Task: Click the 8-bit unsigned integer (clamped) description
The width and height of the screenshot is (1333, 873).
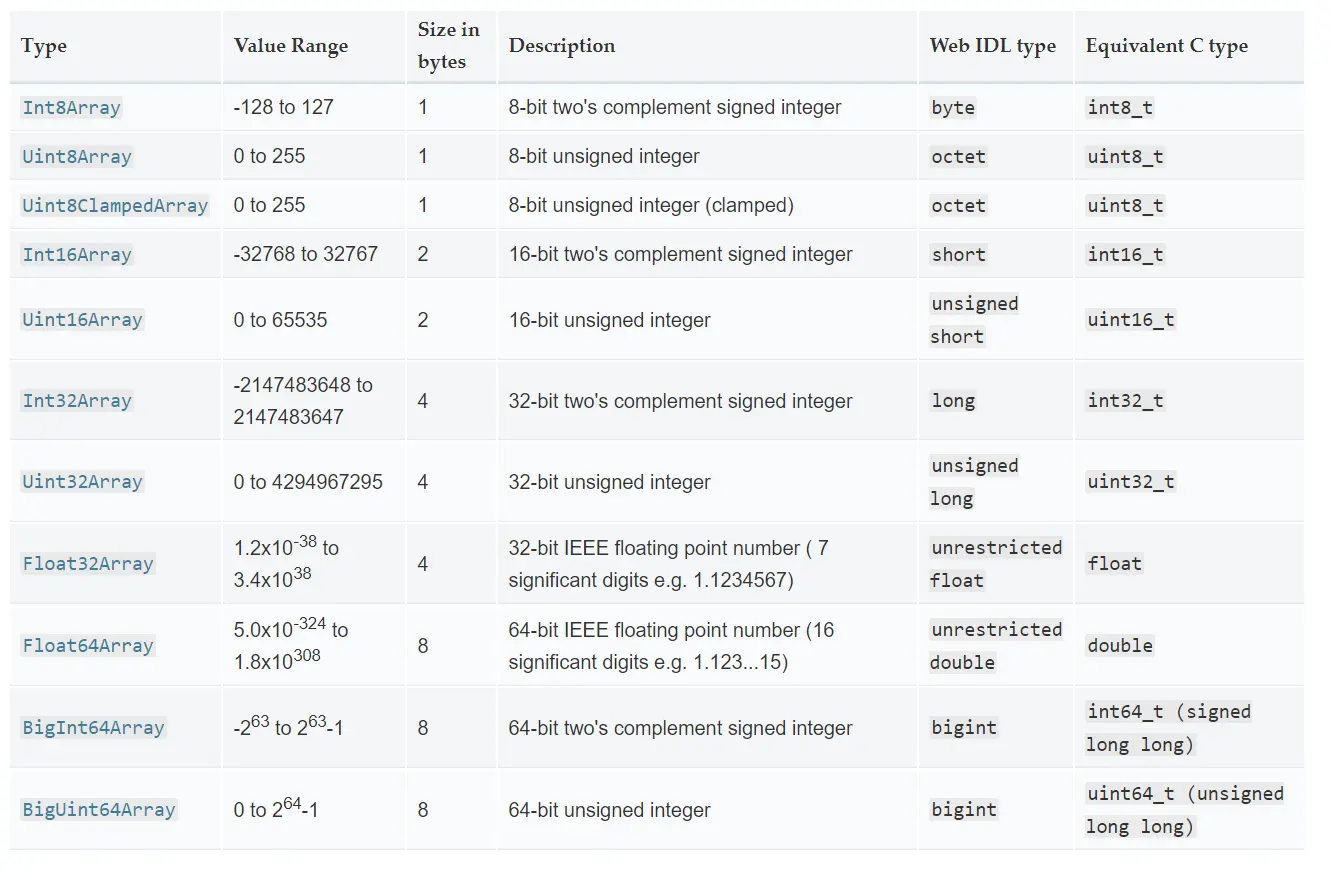Action: (x=651, y=206)
